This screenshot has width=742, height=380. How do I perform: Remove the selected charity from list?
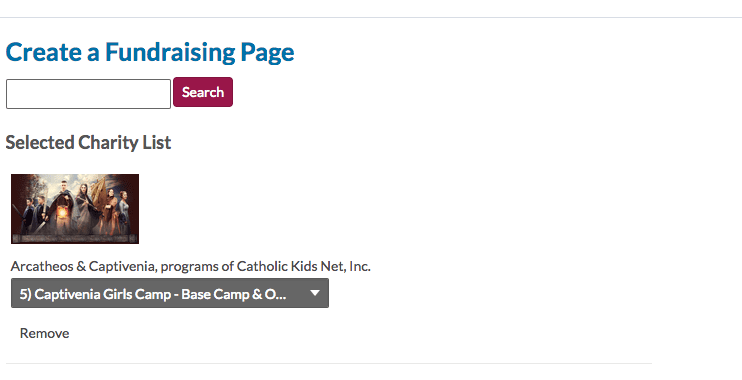(x=44, y=333)
